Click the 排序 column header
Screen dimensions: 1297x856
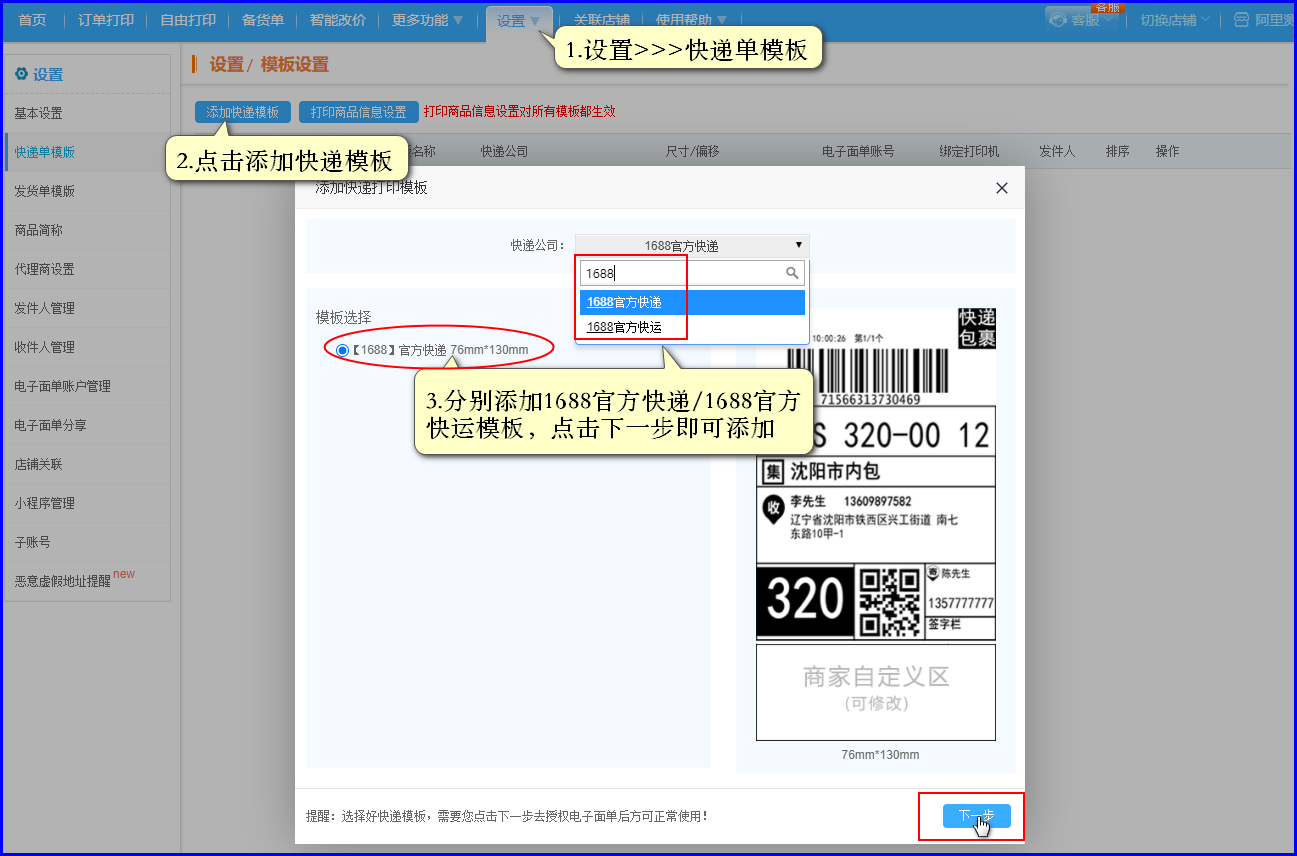1118,152
